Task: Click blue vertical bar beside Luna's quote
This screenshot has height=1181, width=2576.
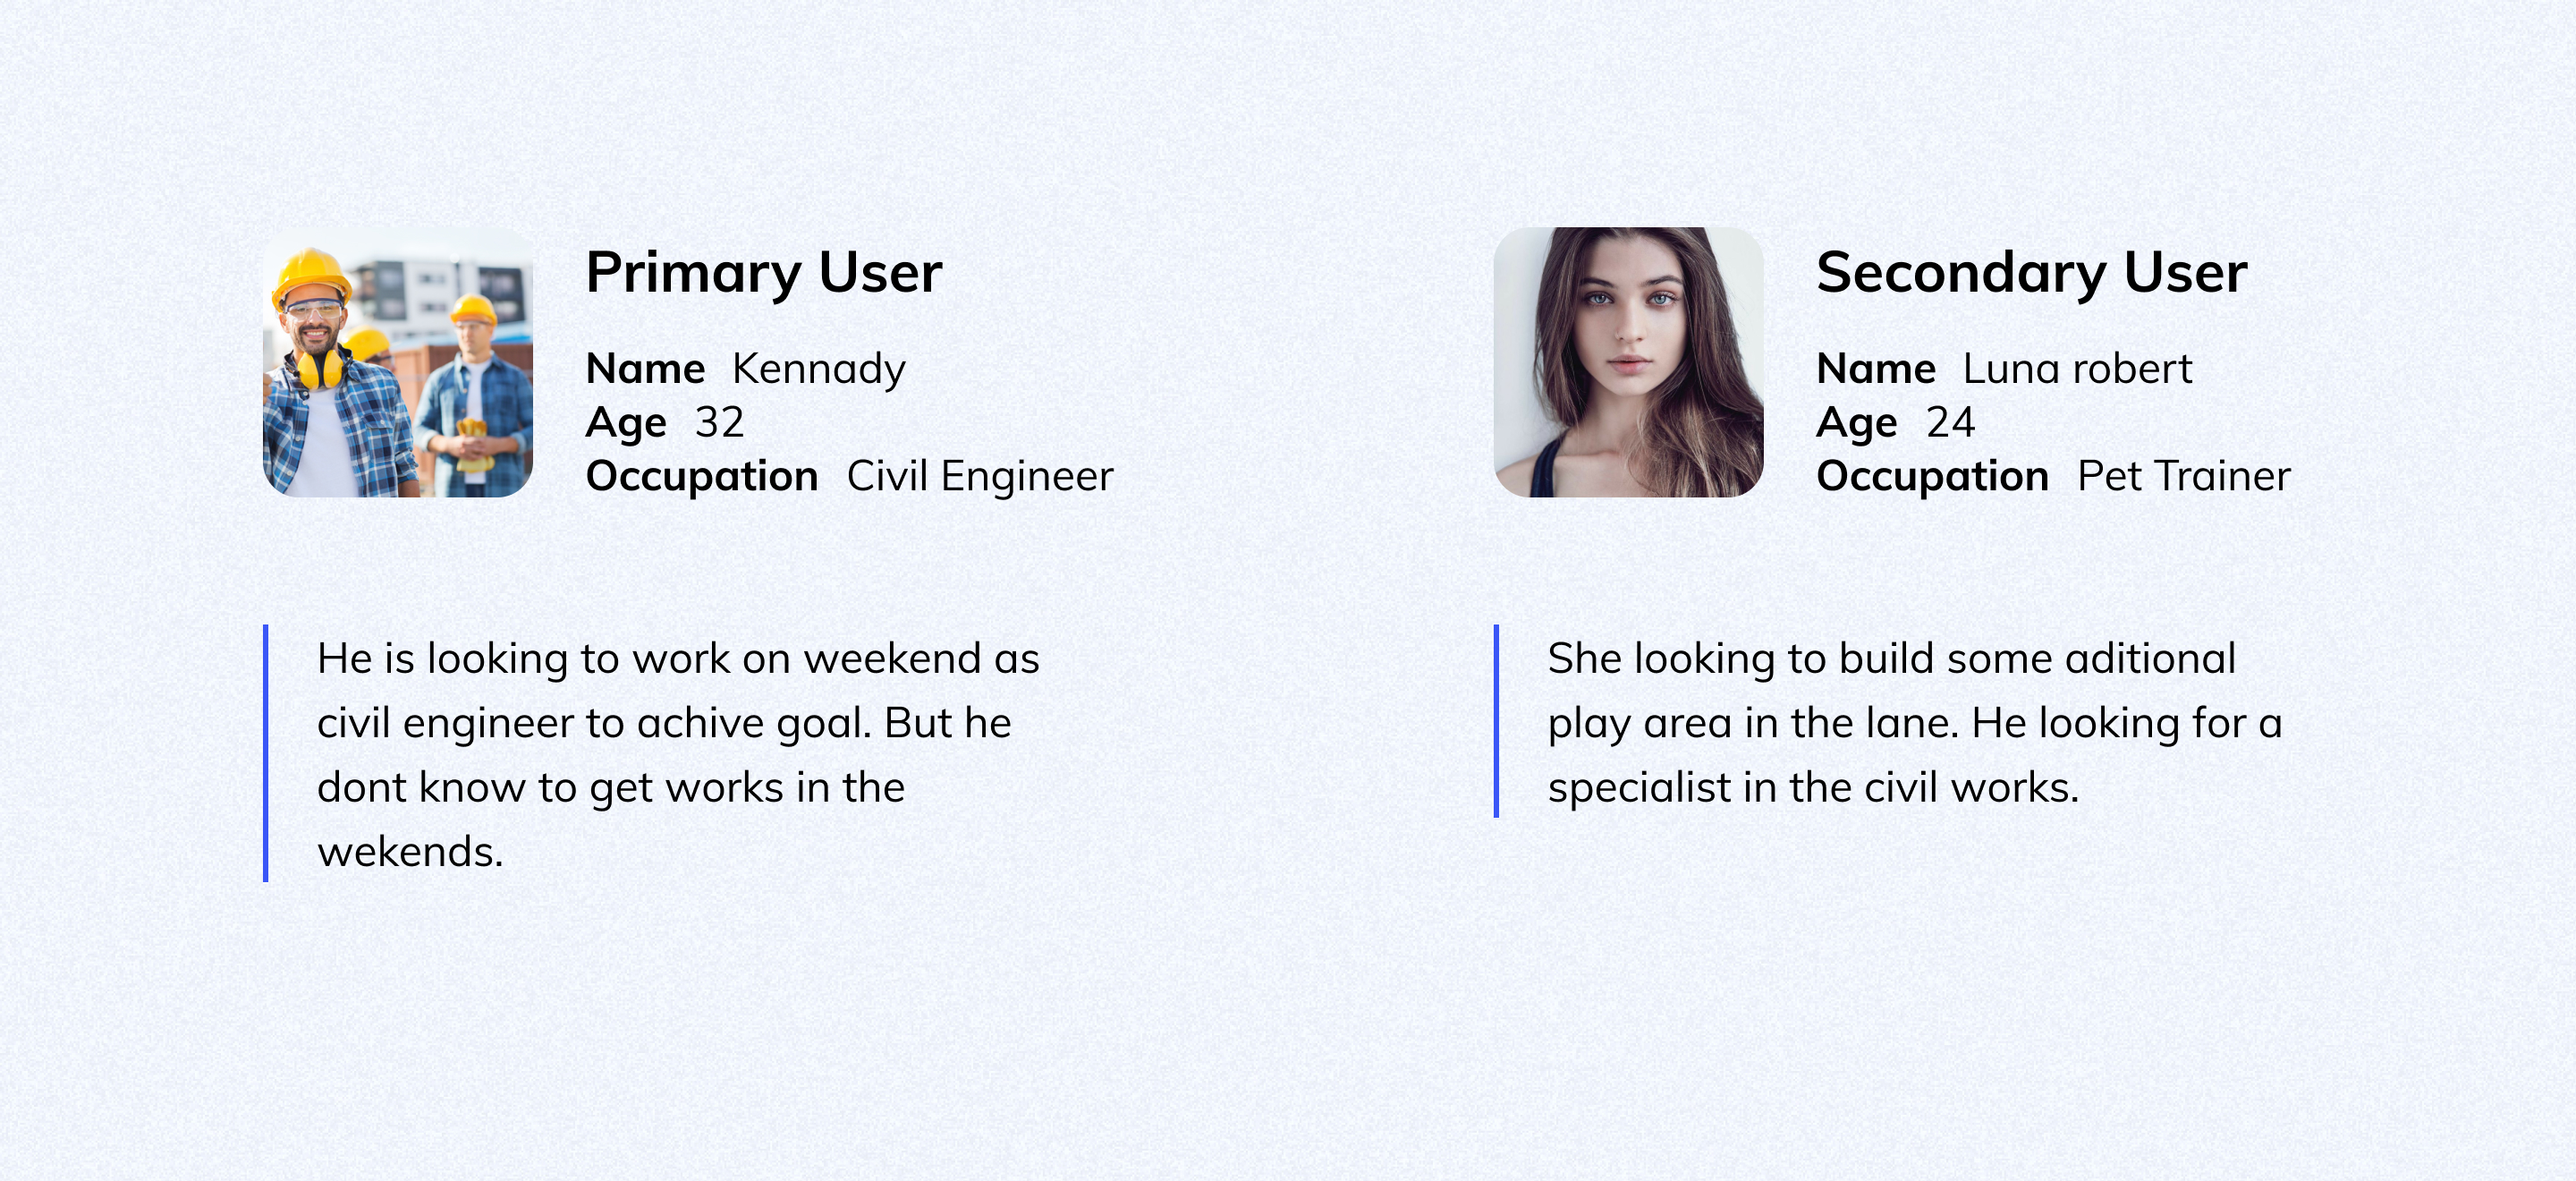Action: click(x=1496, y=721)
